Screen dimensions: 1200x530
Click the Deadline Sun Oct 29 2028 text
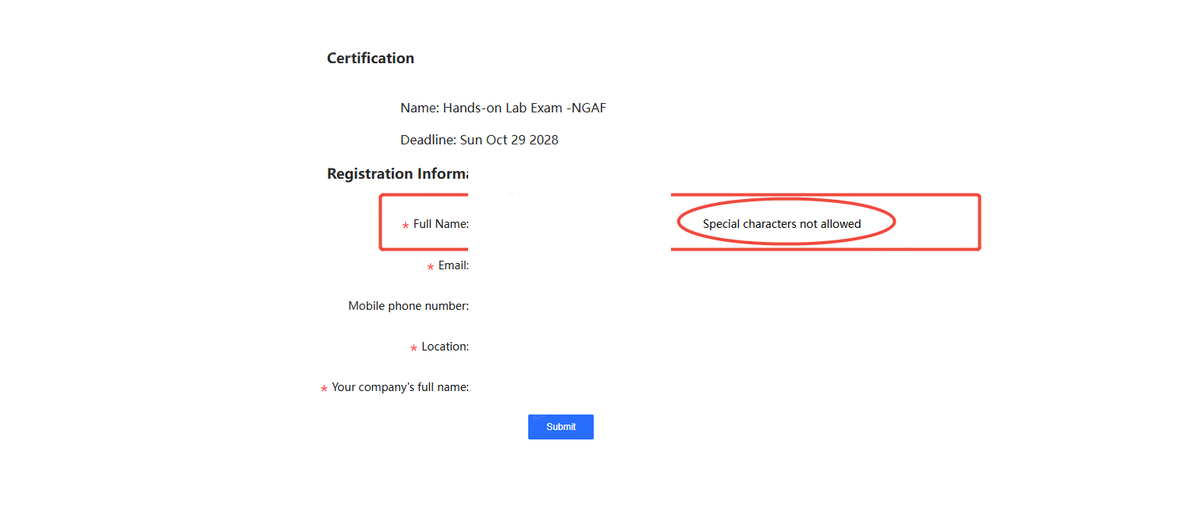click(479, 140)
